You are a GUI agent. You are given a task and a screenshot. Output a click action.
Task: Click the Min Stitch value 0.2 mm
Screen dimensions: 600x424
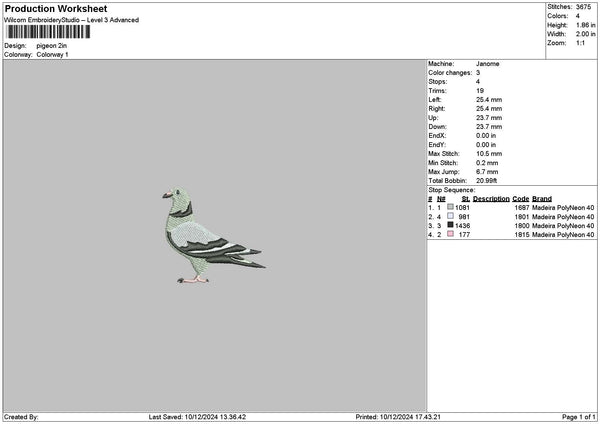pos(487,163)
